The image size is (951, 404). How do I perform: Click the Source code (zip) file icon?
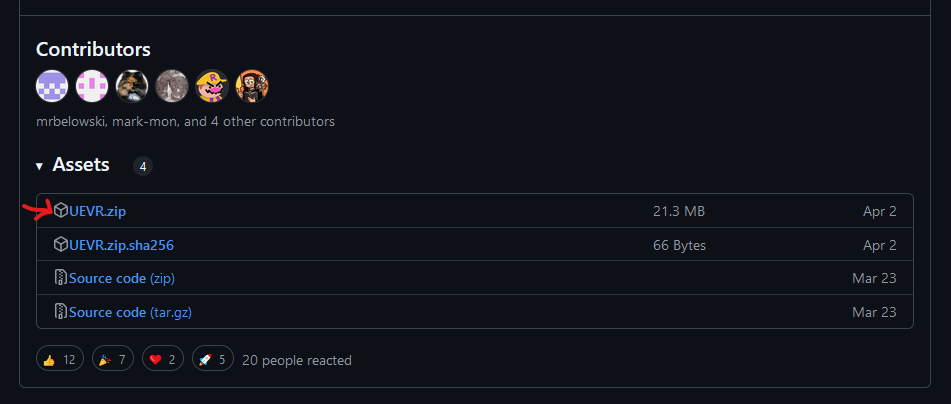click(x=61, y=278)
